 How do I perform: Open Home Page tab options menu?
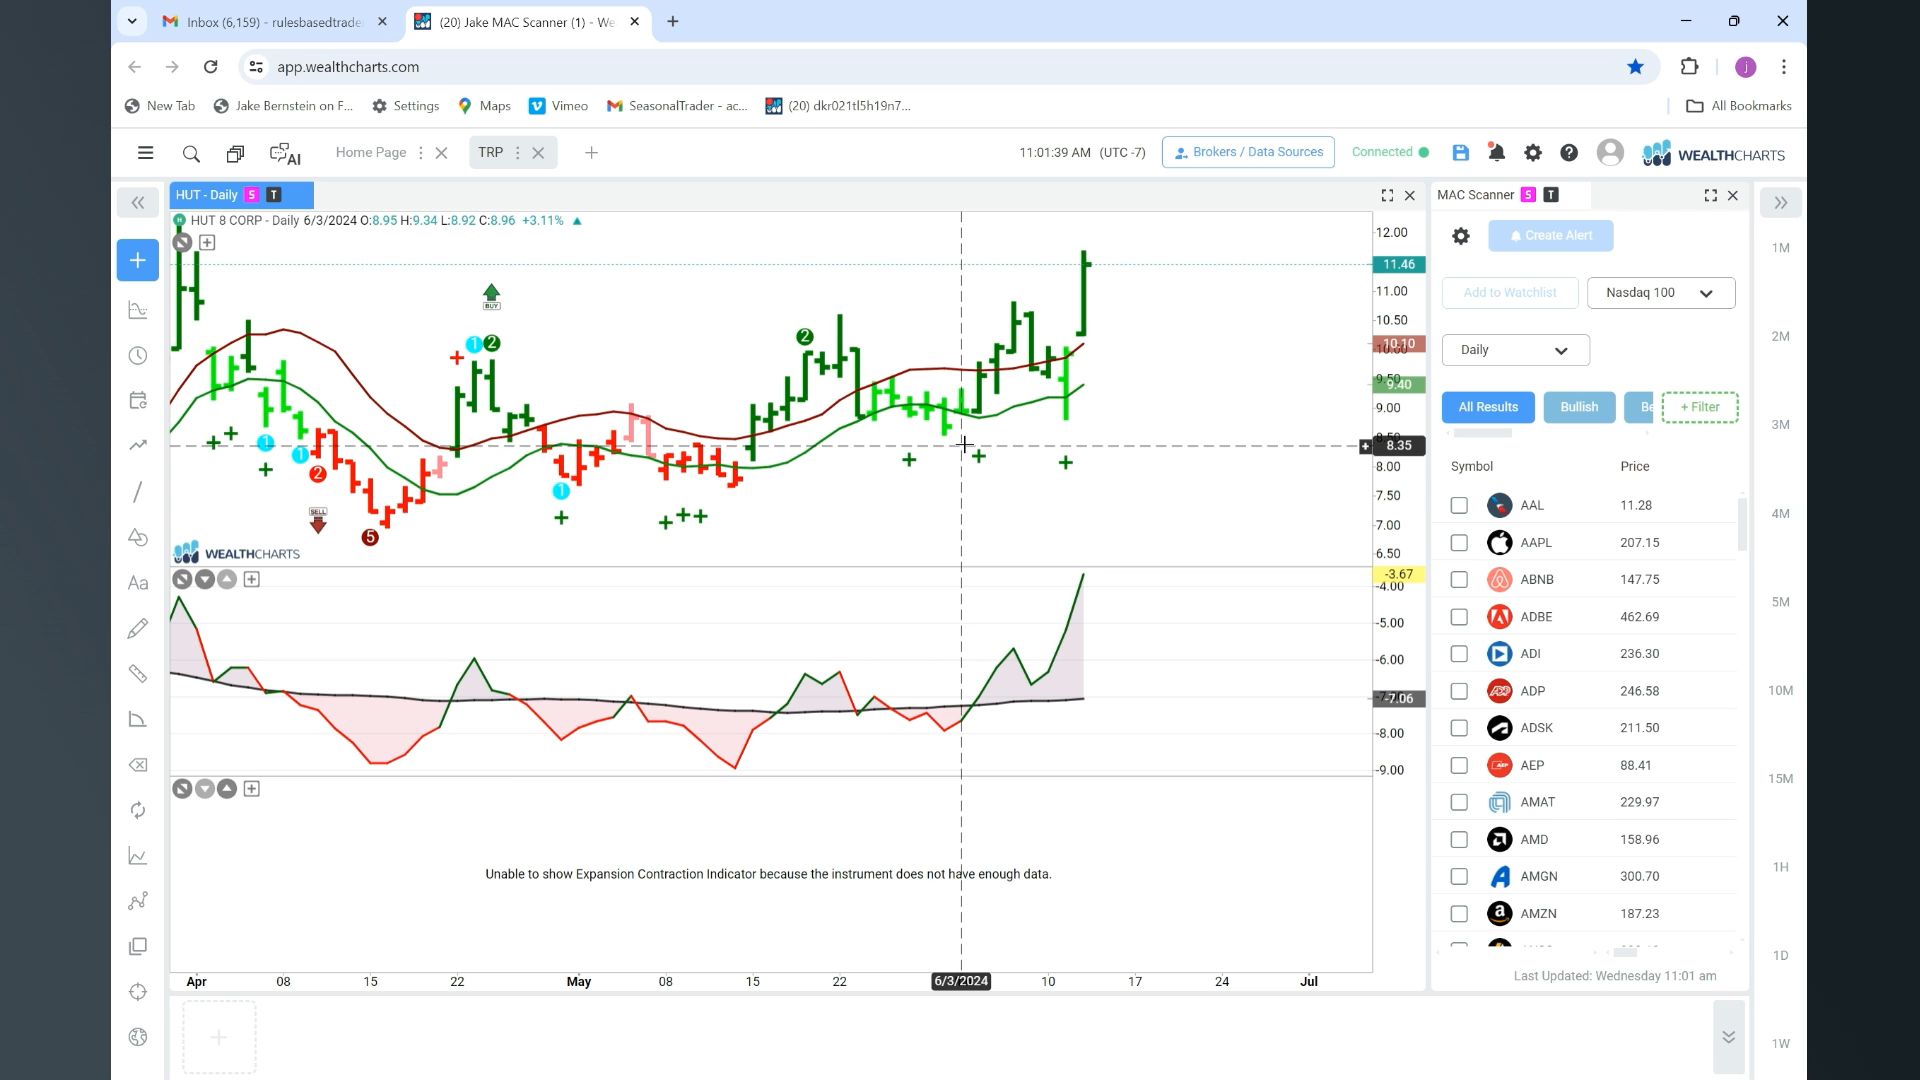(x=420, y=153)
